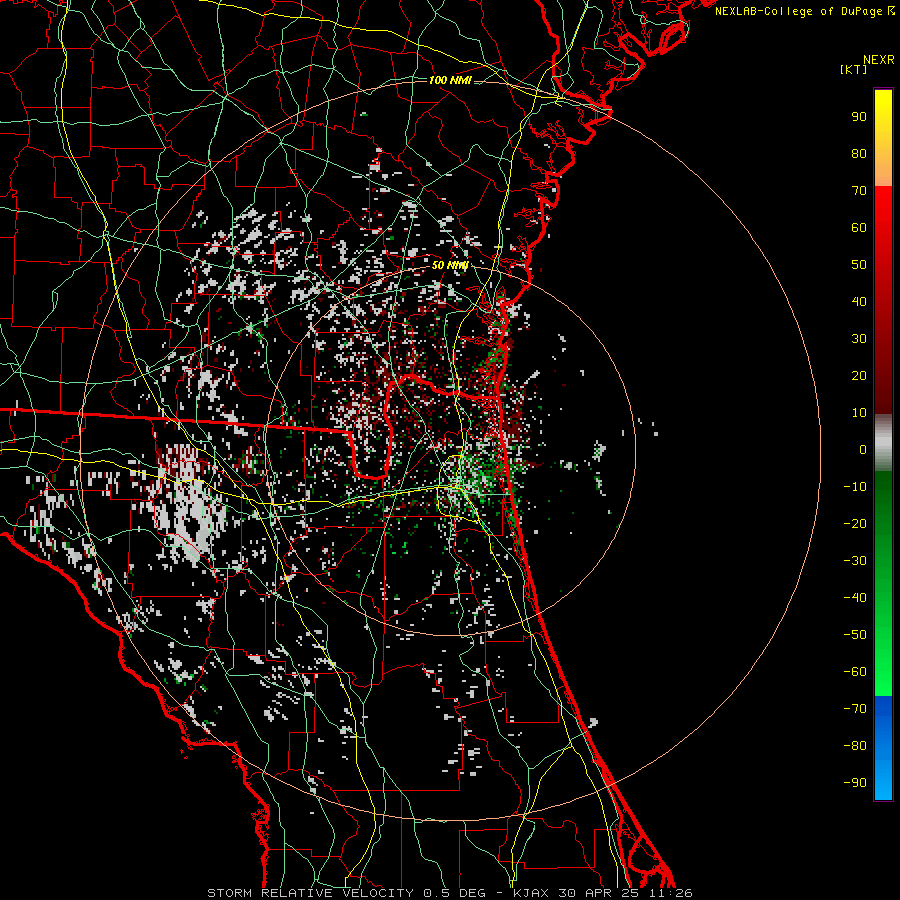Screen dimensions: 900x900
Task: Click the positive 60 knot scale value
Action: [x=859, y=228]
